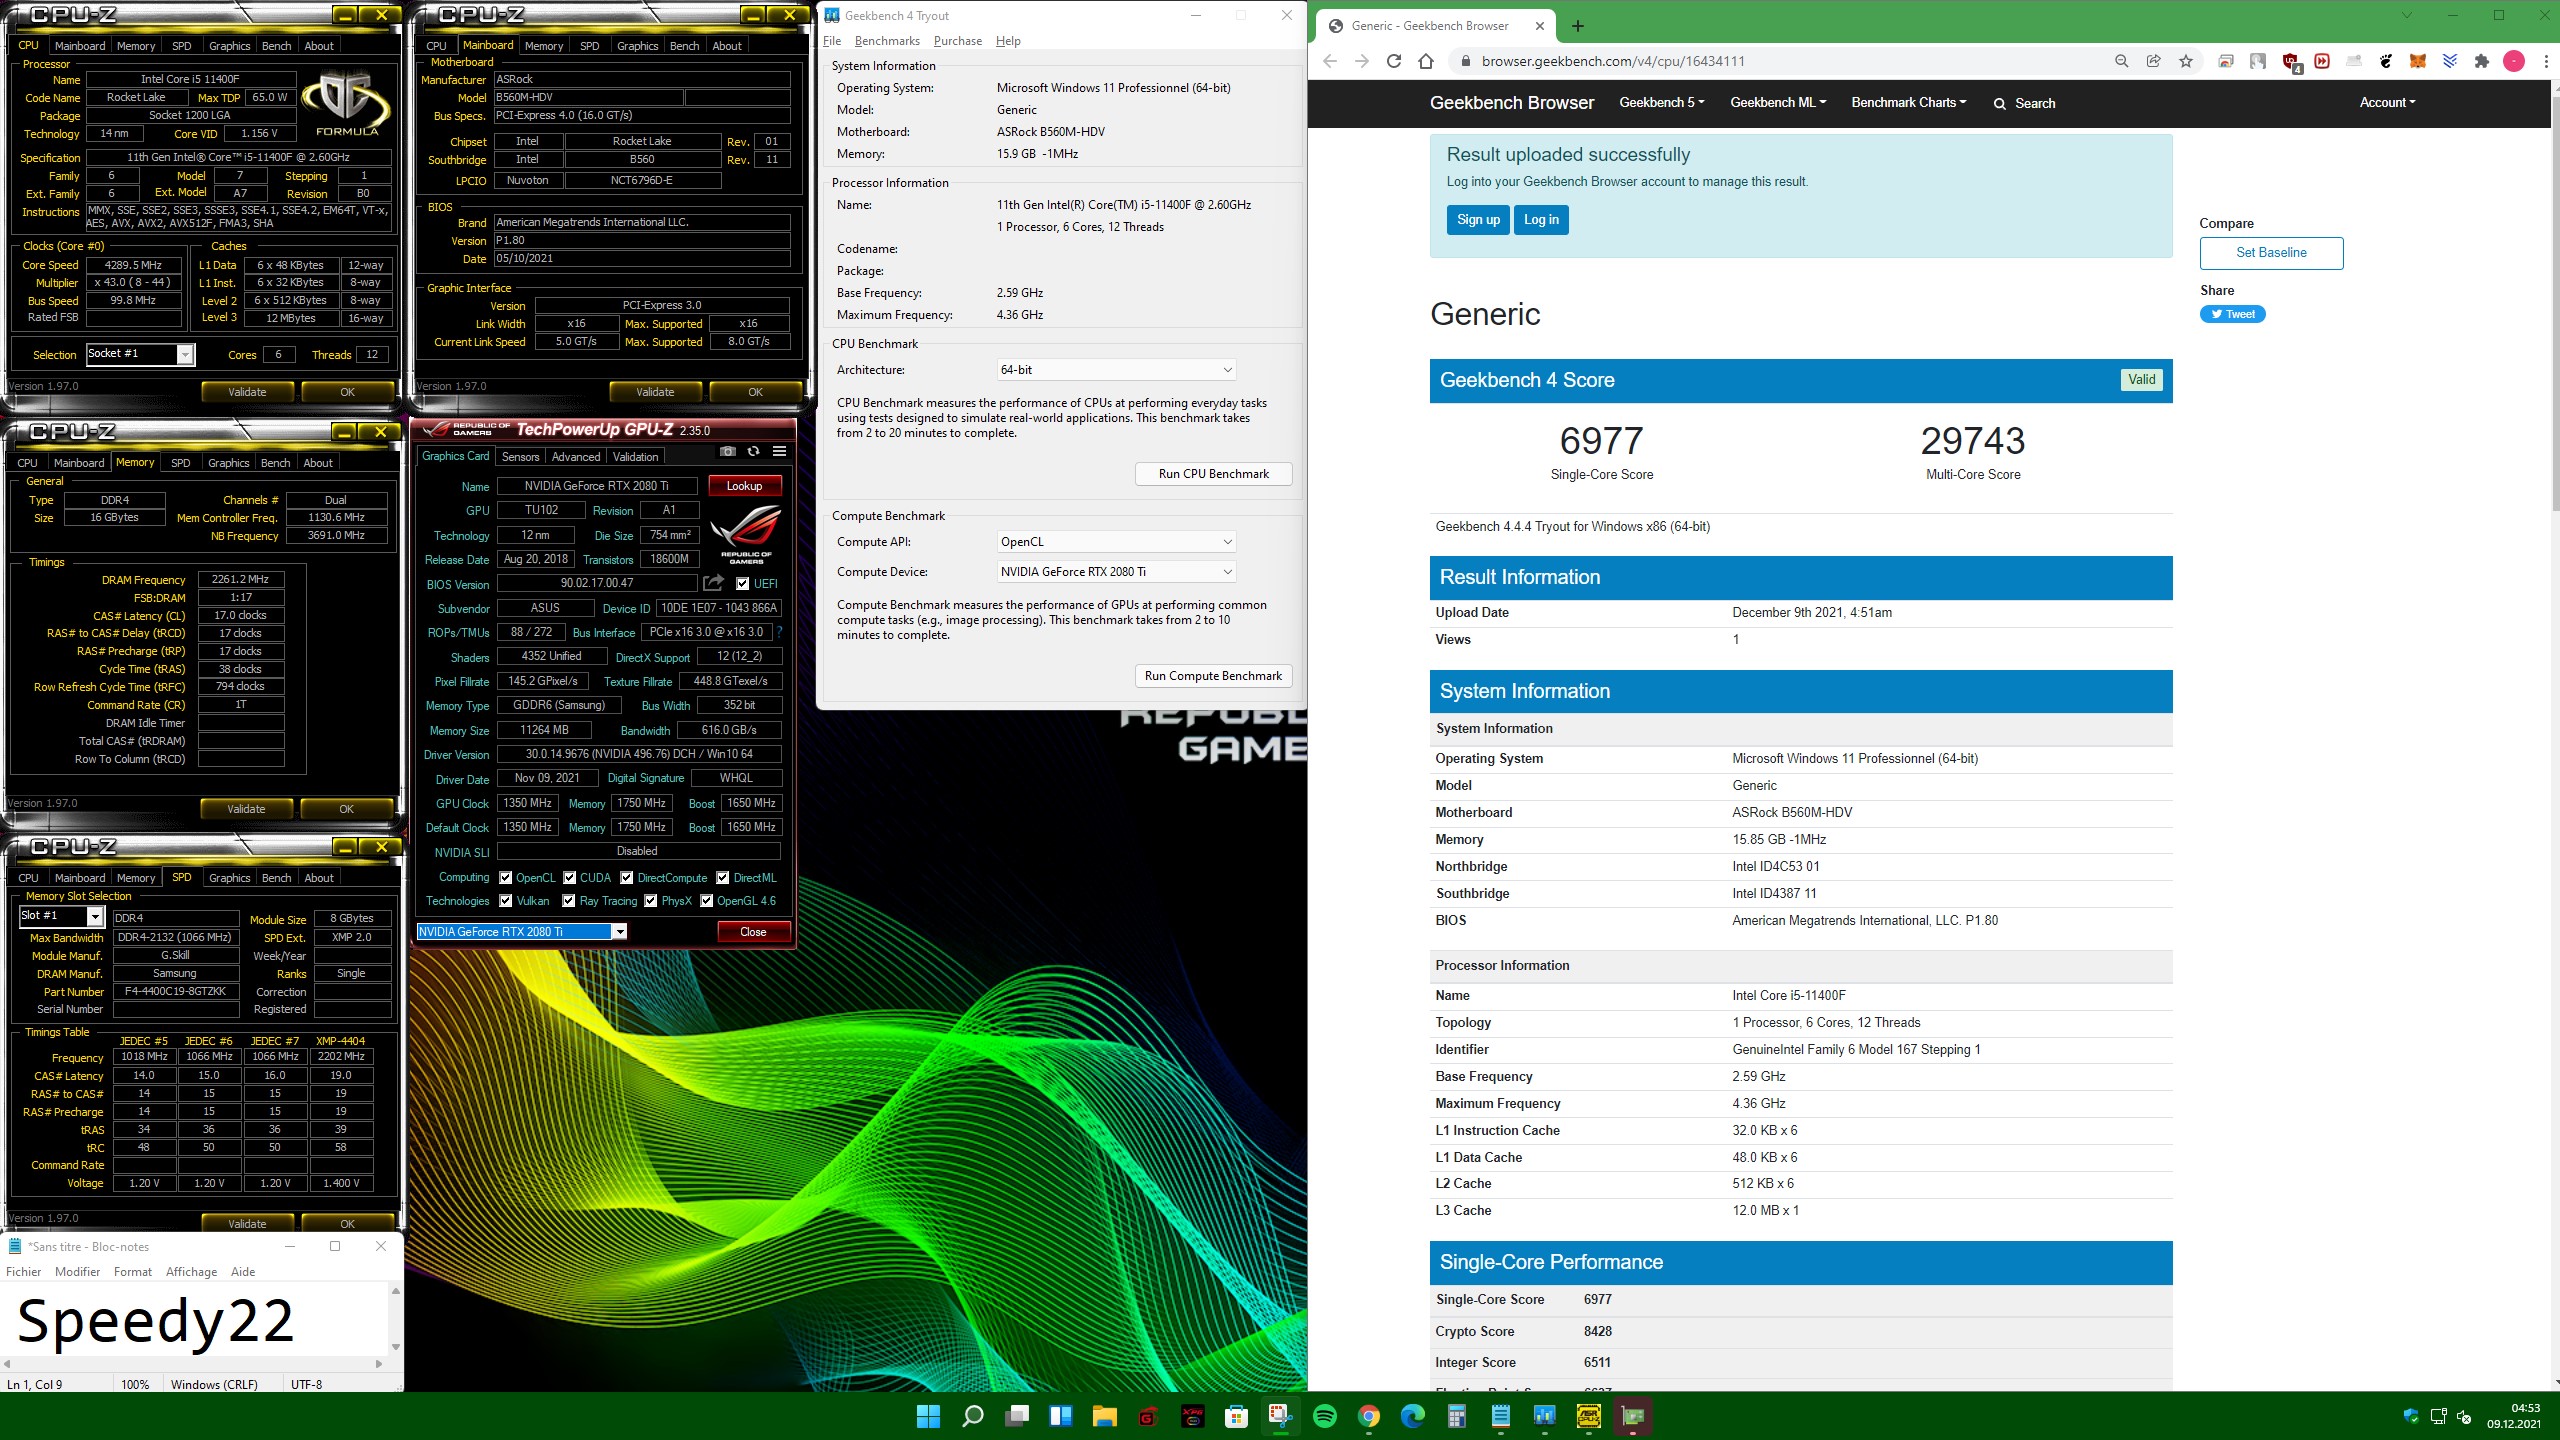Click the GPU-Z BIOS share/export icon
The height and width of the screenshot is (1440, 2560).
714,583
